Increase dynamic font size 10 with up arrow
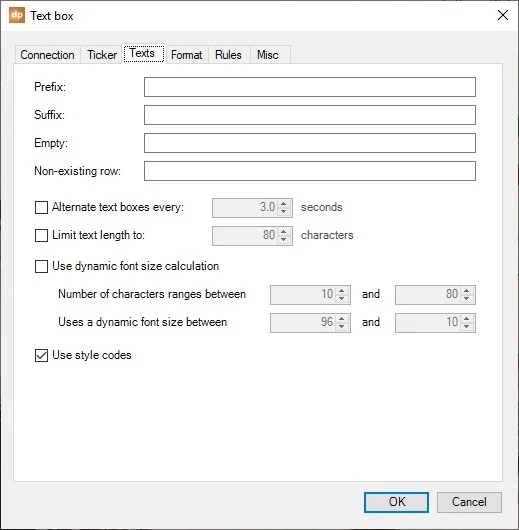519x530 pixels. click(x=467, y=318)
